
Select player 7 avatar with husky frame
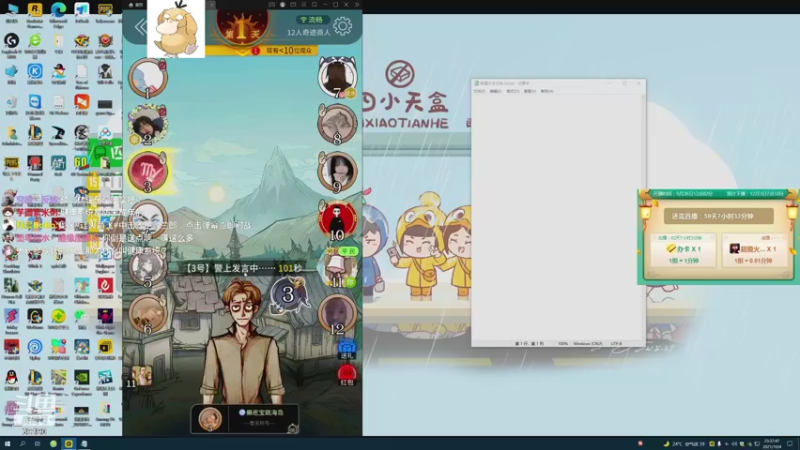pos(337,77)
